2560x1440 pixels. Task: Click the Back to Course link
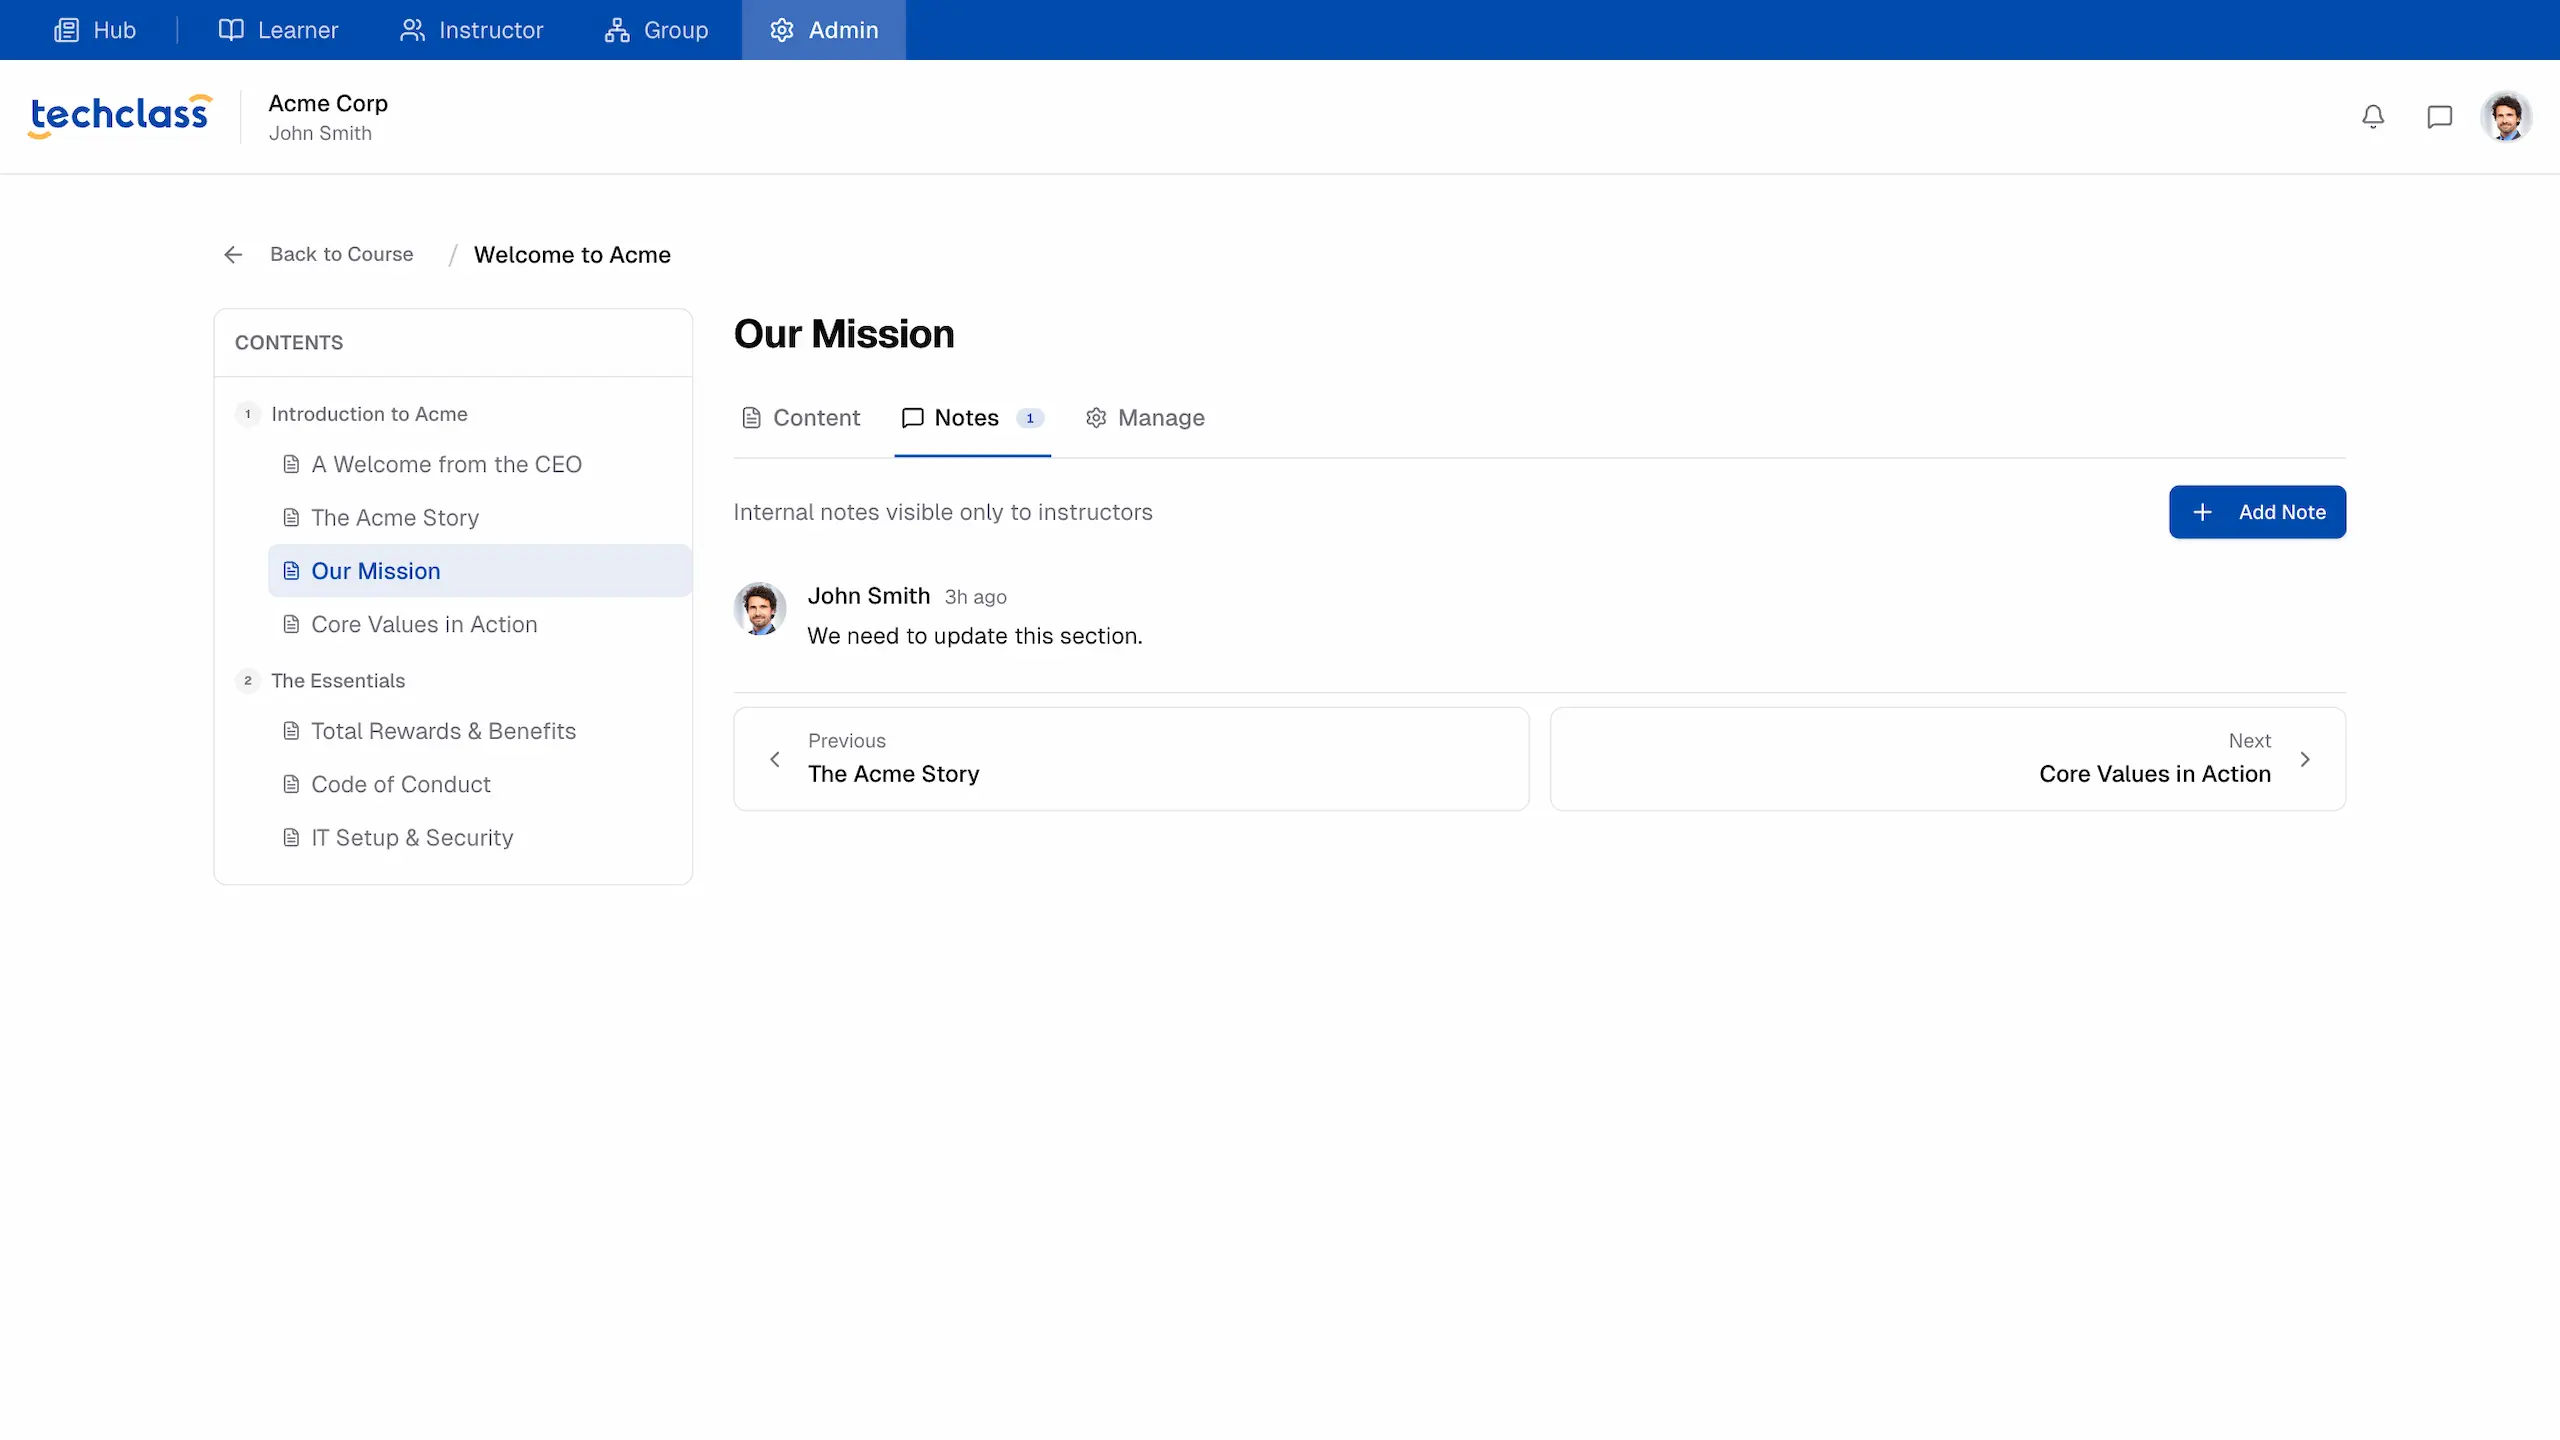[341, 254]
